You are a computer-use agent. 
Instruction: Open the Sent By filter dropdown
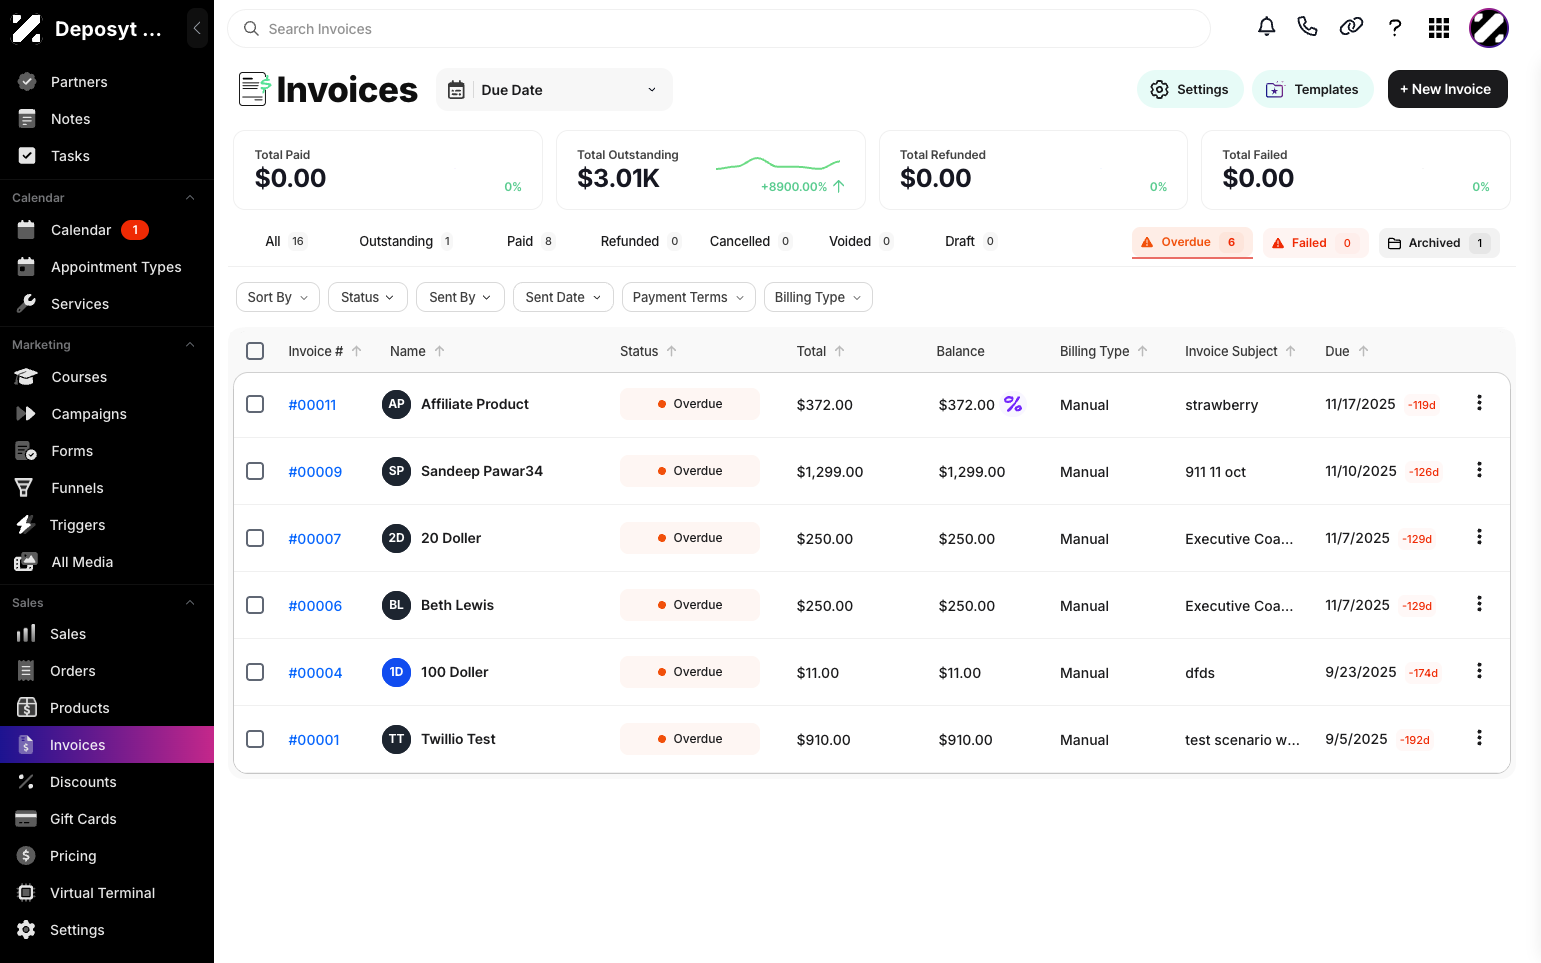[x=460, y=297]
